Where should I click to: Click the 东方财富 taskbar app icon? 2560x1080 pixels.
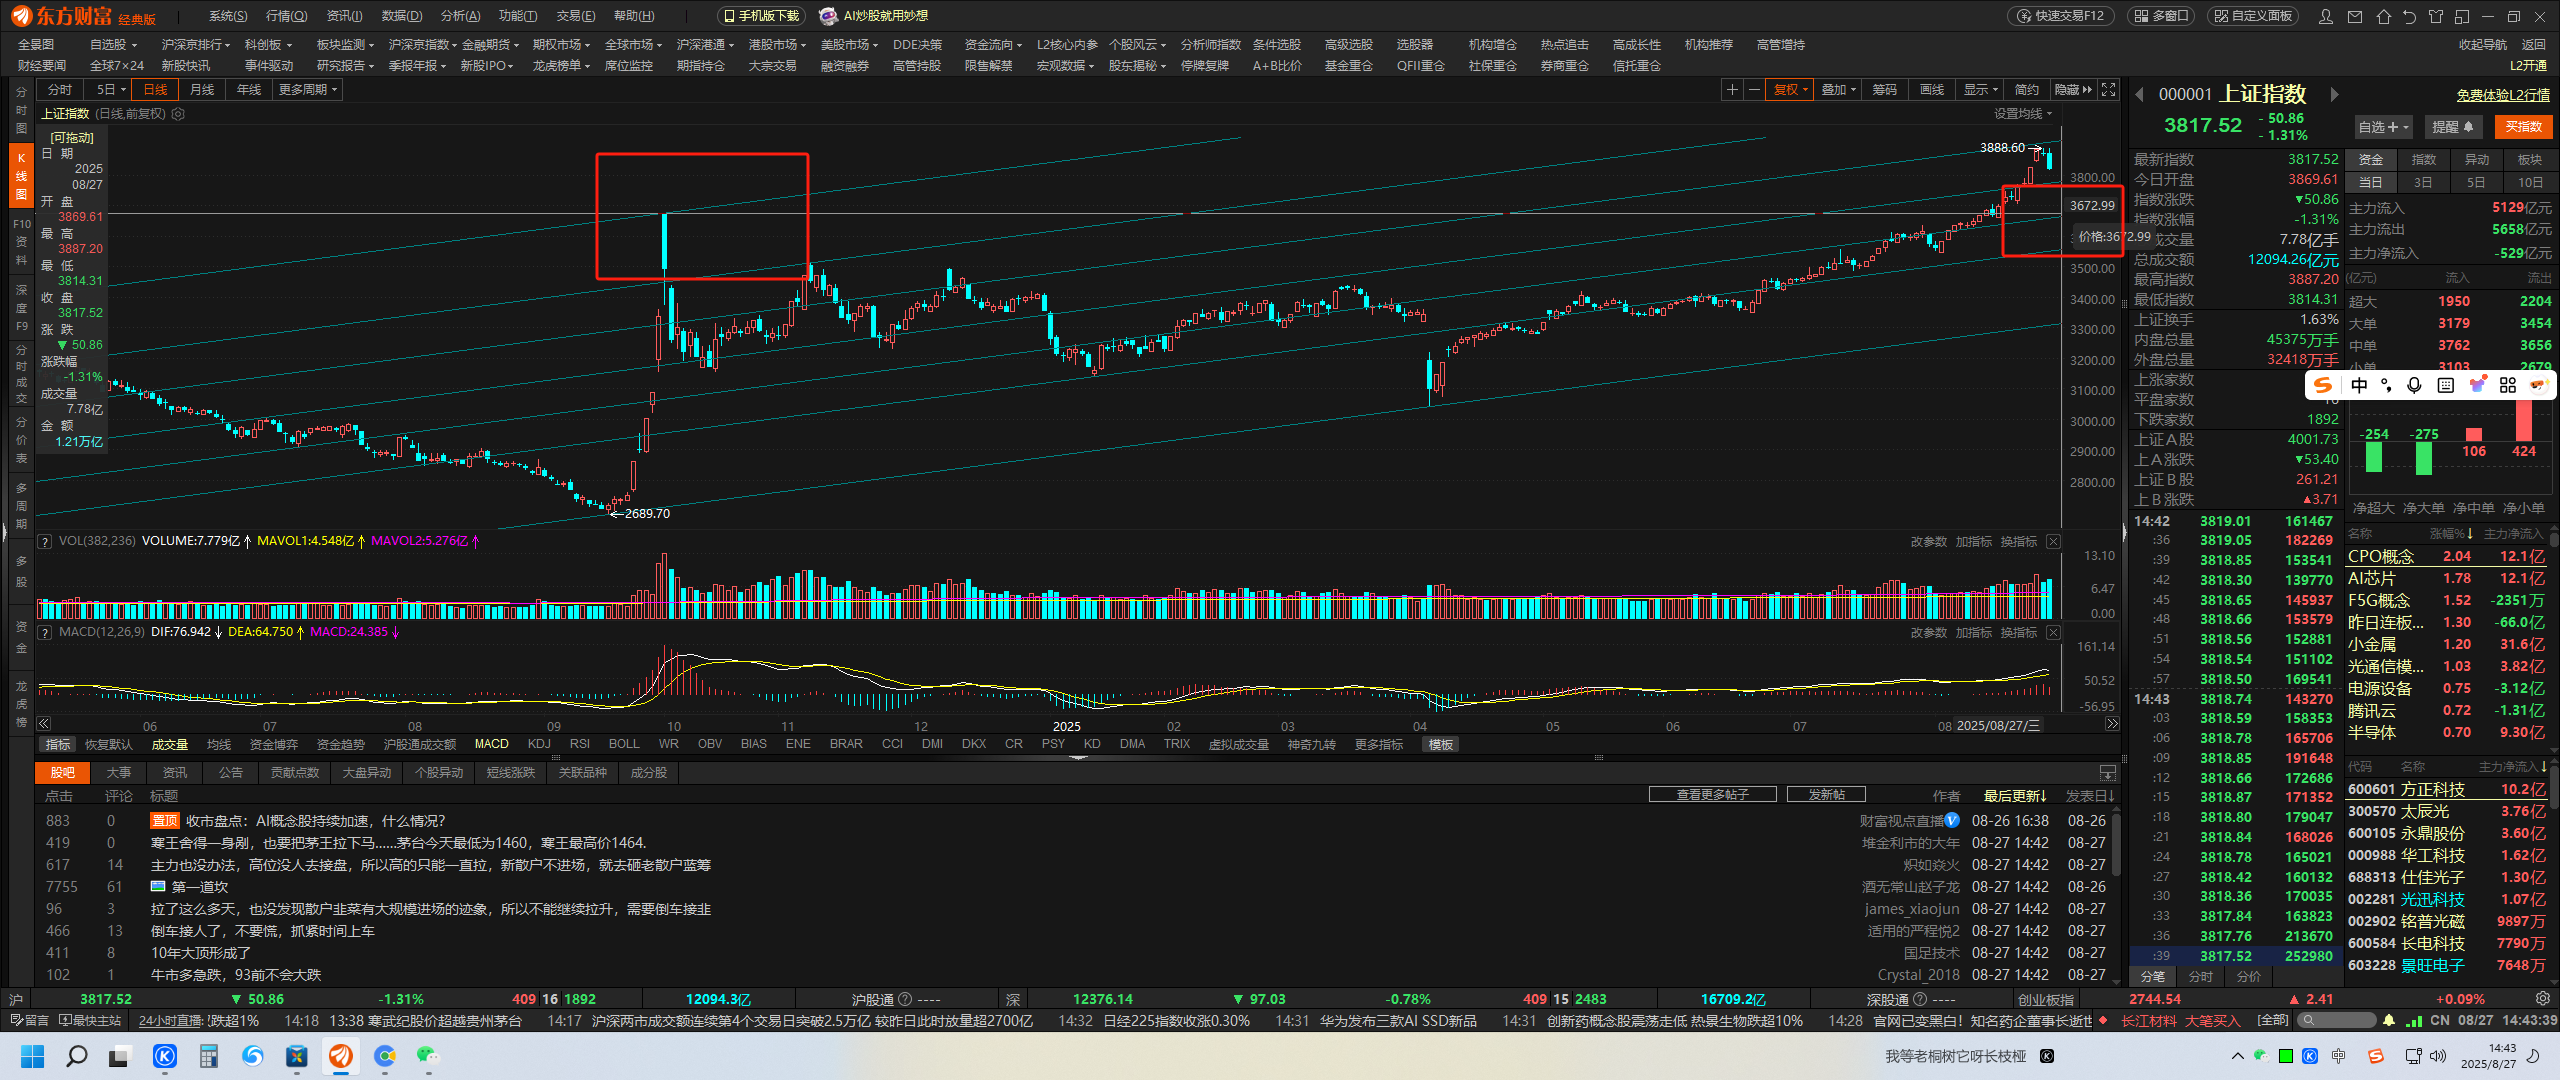click(340, 1056)
